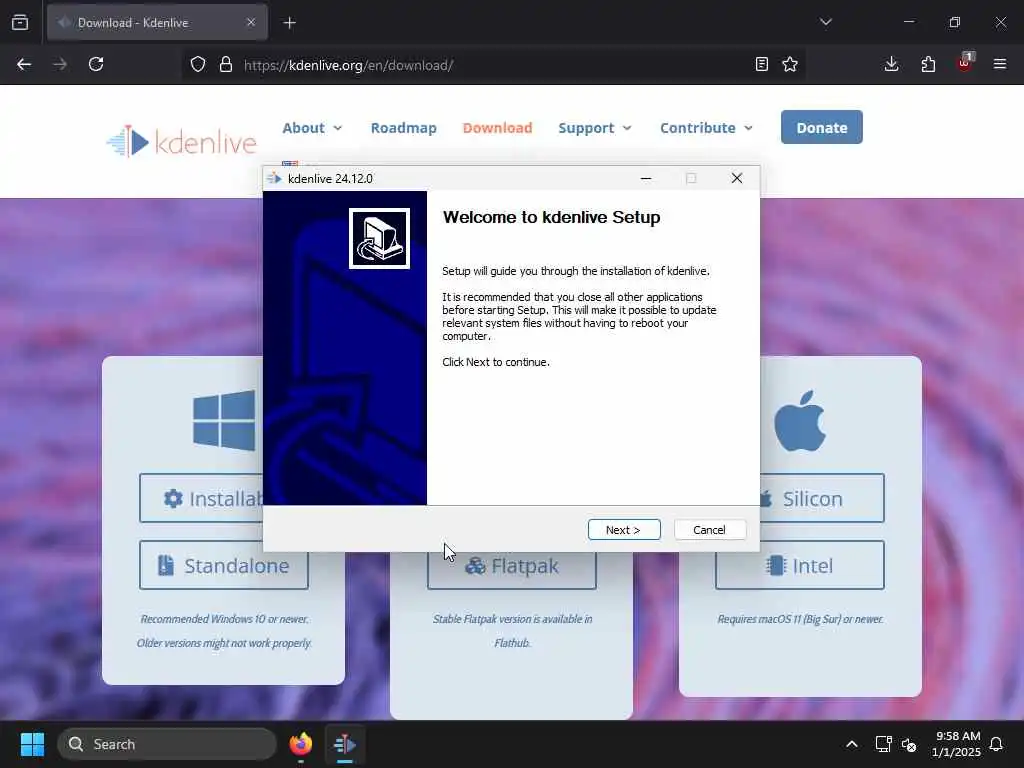Click the Windows logo on download card
The height and width of the screenshot is (768, 1024).
(x=224, y=421)
